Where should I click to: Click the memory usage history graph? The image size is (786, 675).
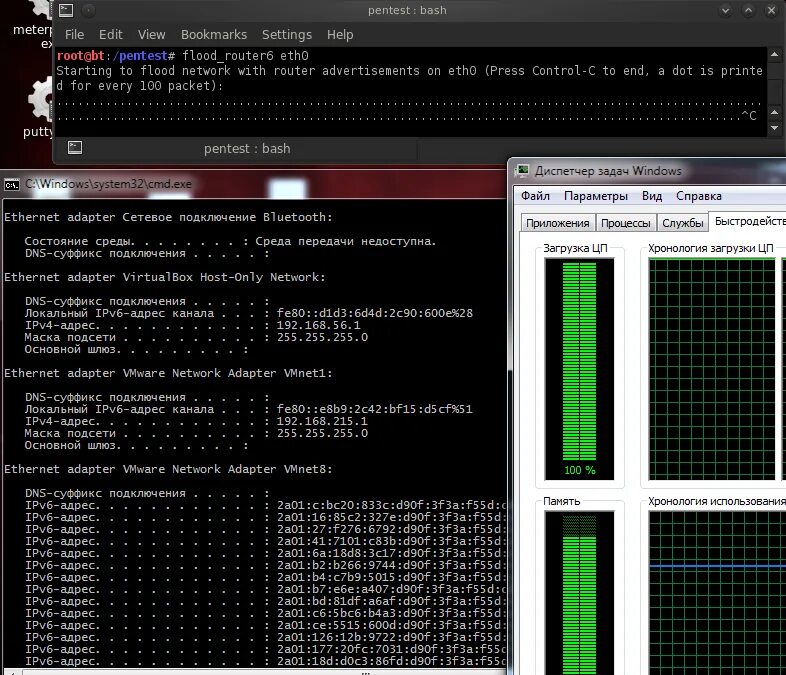point(717,593)
